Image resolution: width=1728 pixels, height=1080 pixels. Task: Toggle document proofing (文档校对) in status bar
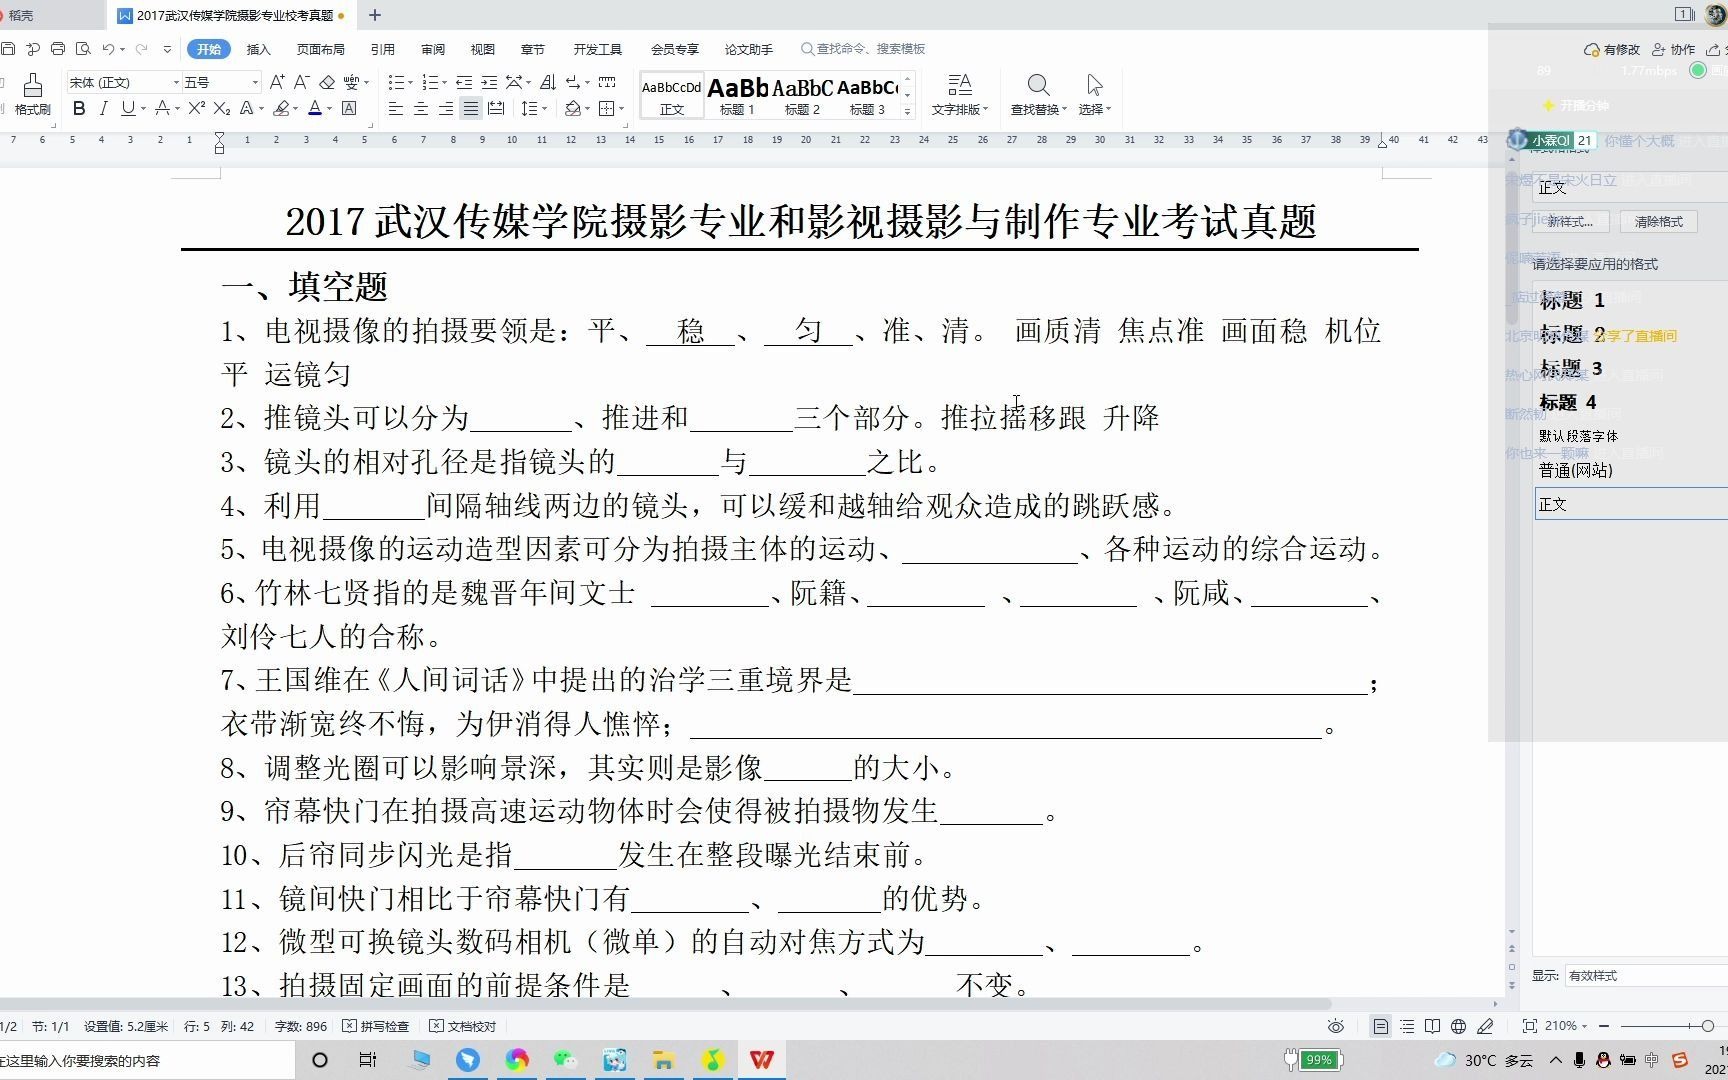[463, 1026]
